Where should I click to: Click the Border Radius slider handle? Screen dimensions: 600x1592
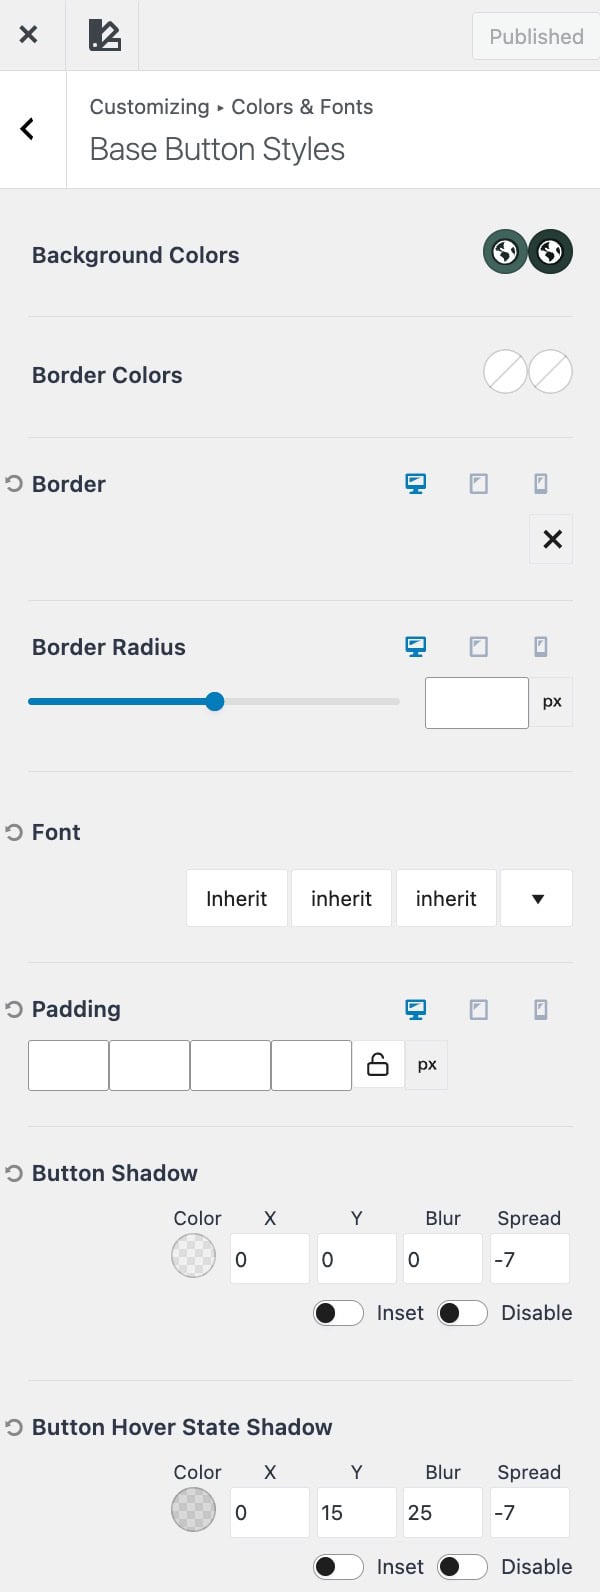click(x=215, y=702)
